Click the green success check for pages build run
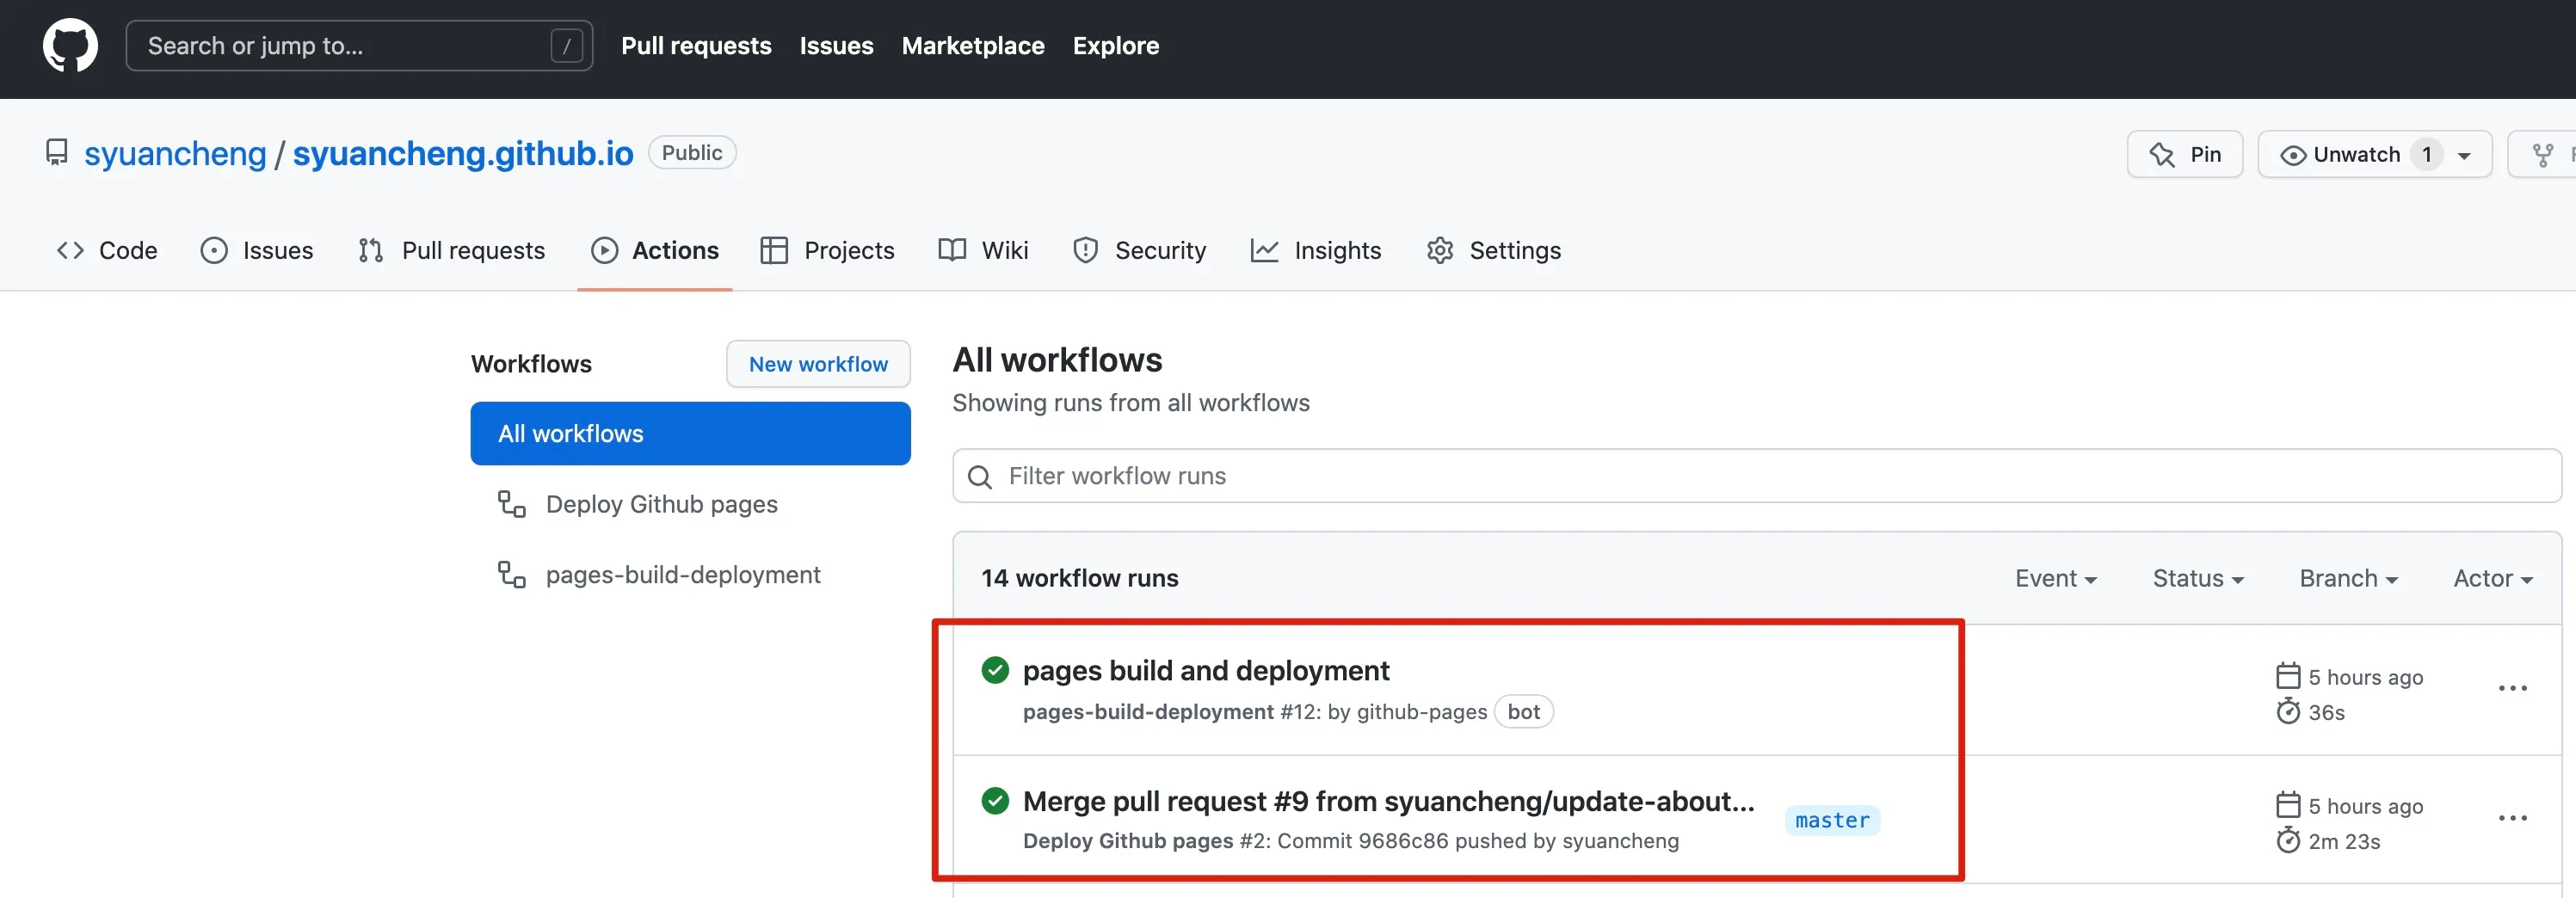2576x898 pixels. click(995, 670)
